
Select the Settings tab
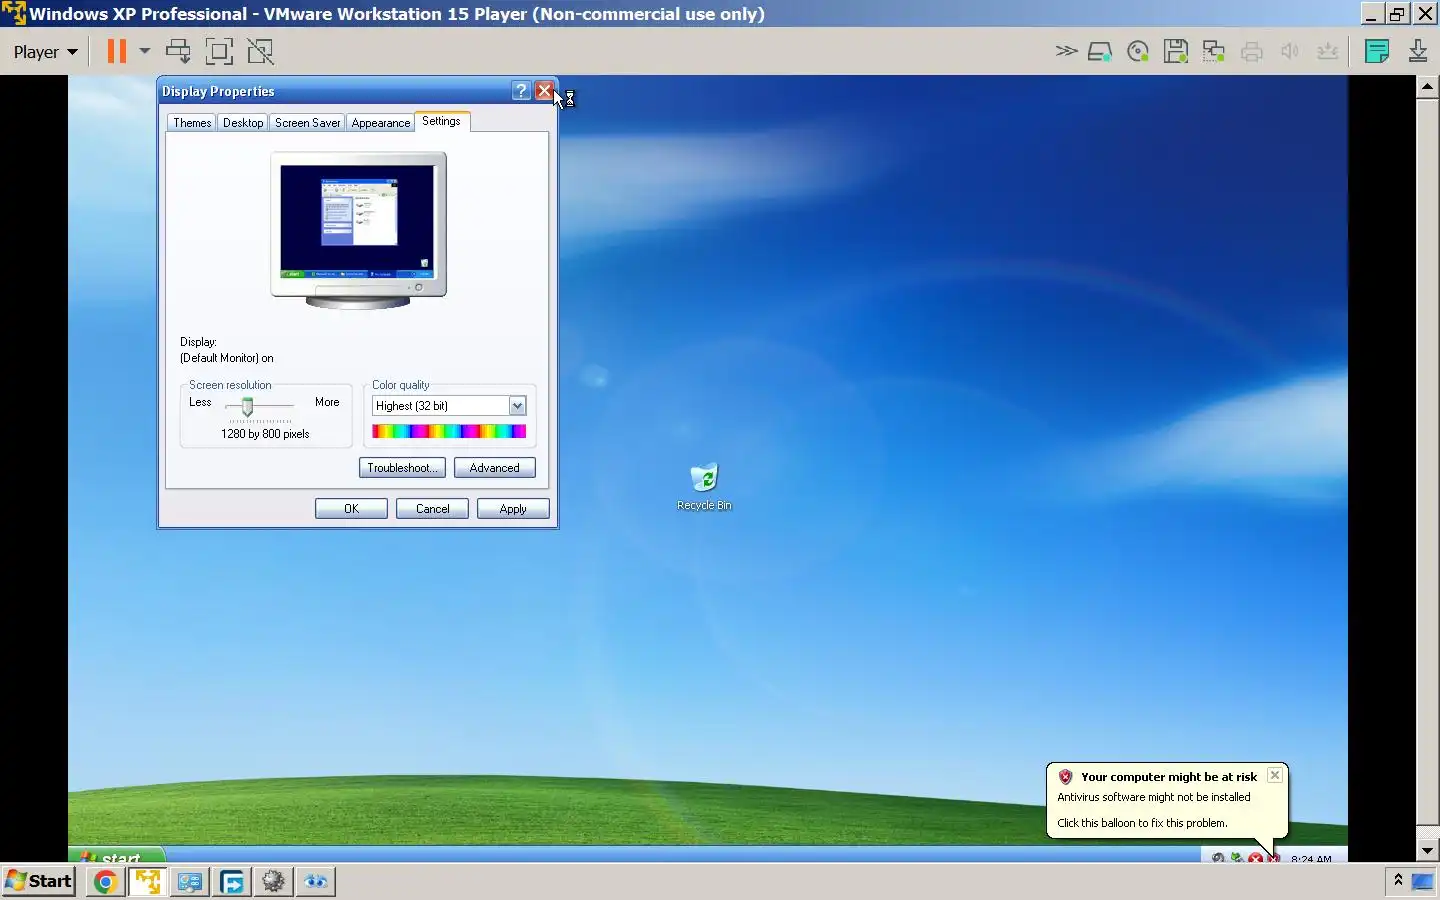tap(441, 121)
